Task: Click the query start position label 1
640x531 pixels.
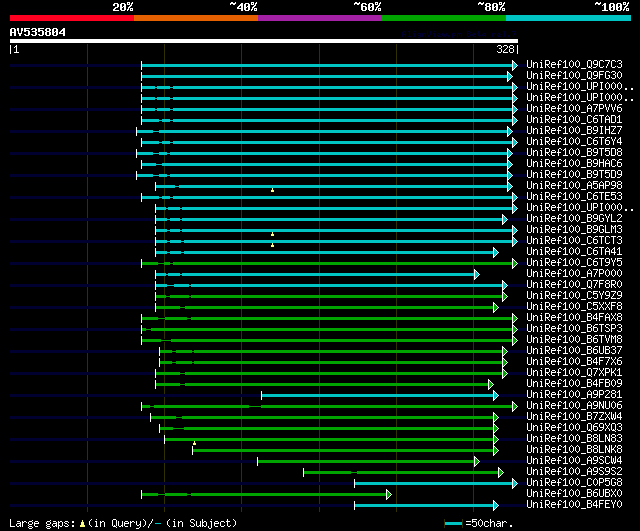Action: pos(16,50)
